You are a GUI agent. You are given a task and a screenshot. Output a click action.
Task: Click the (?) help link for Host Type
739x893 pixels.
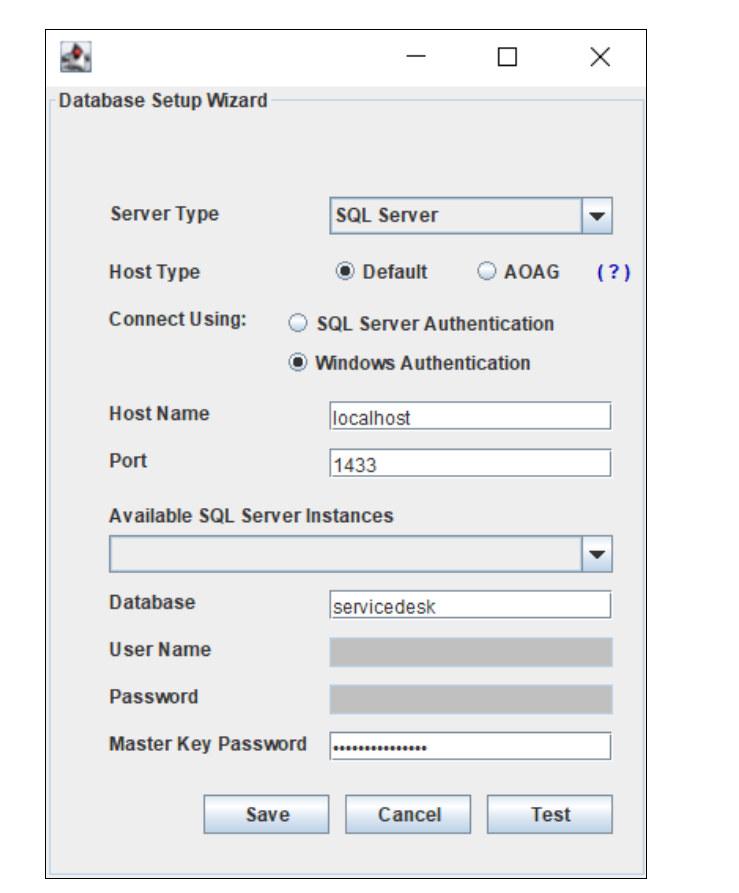613,272
